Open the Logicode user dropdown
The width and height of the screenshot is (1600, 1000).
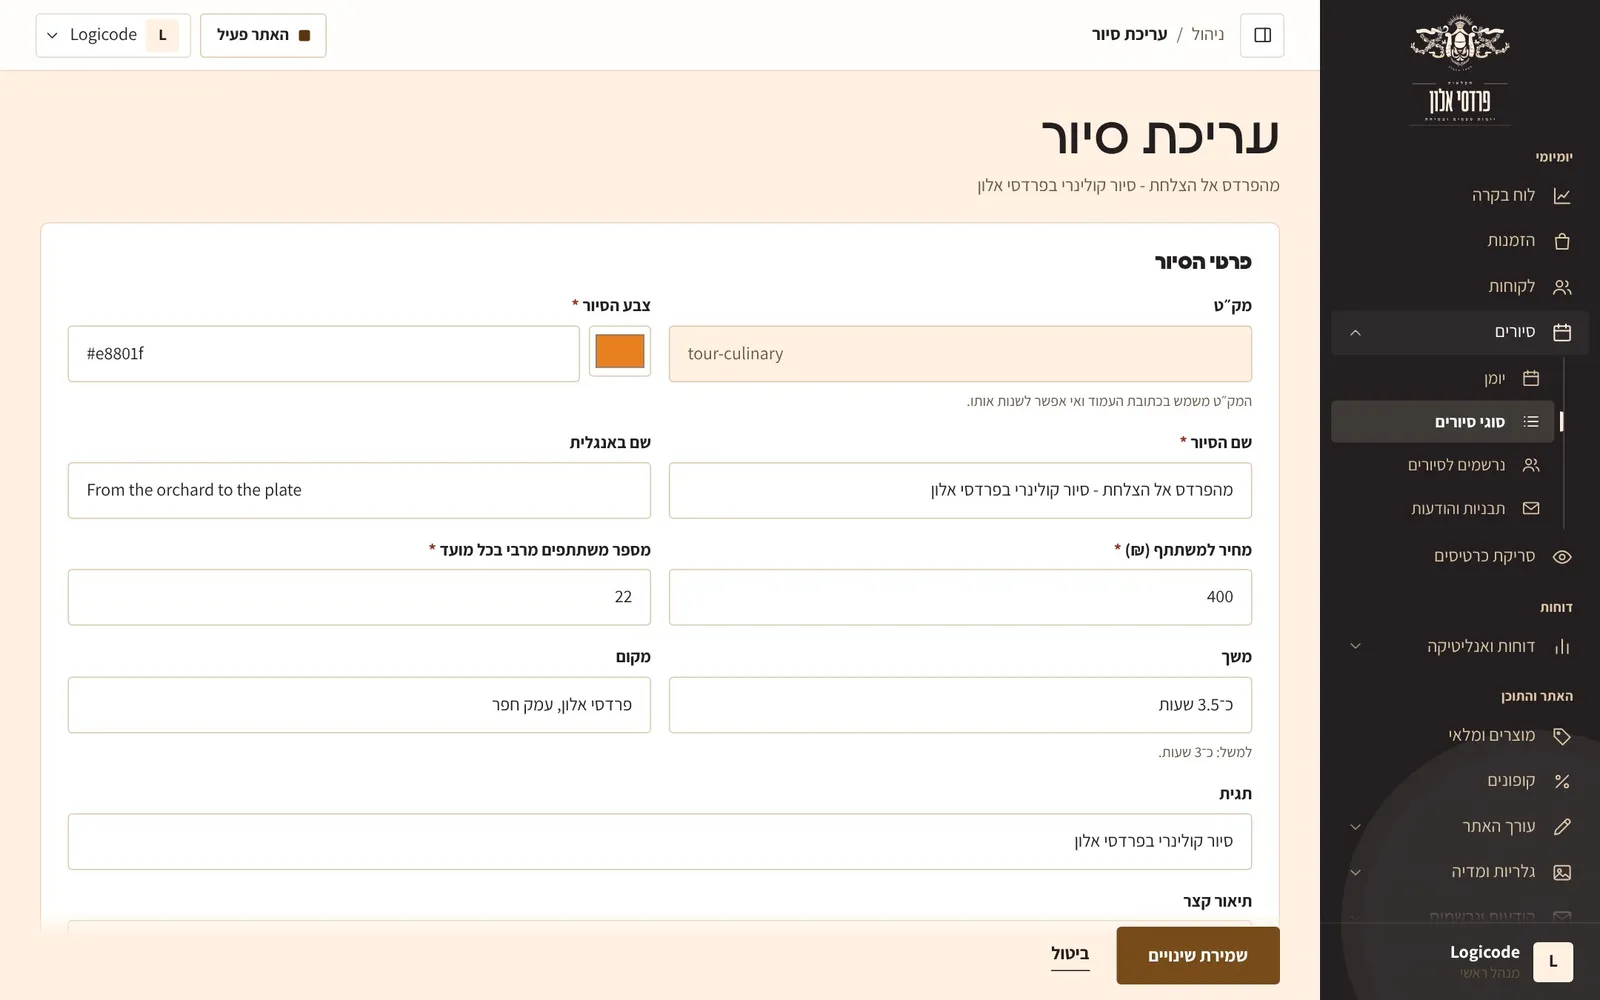click(x=113, y=35)
